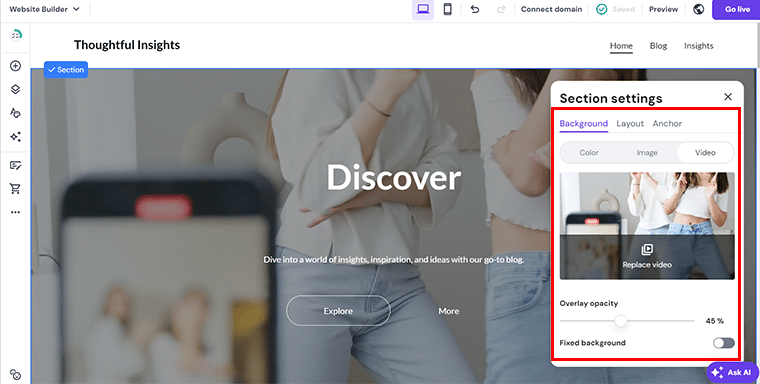Open the Ask AI assistant button
The image size is (760, 384).
(732, 372)
